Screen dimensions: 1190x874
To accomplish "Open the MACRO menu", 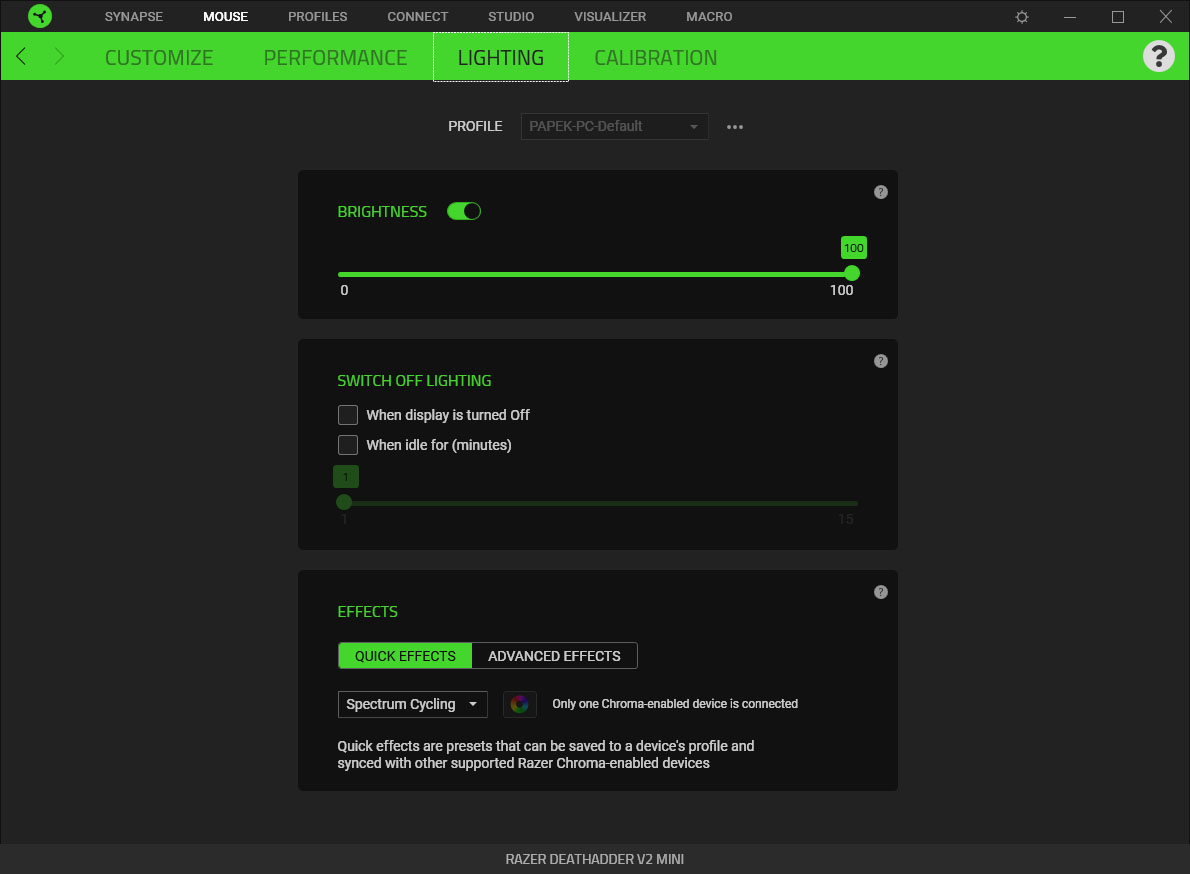I will 709,17.
